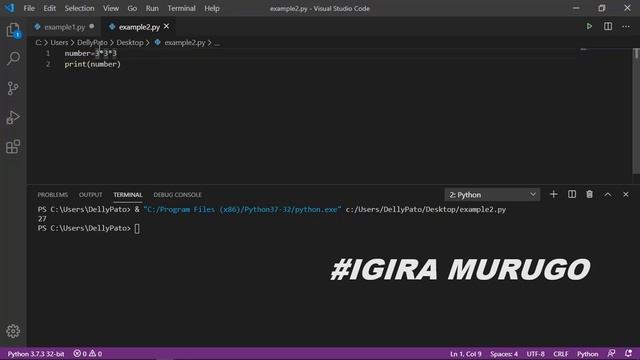Switch to the example1.py tab
640x360 pixels.
[64, 27]
